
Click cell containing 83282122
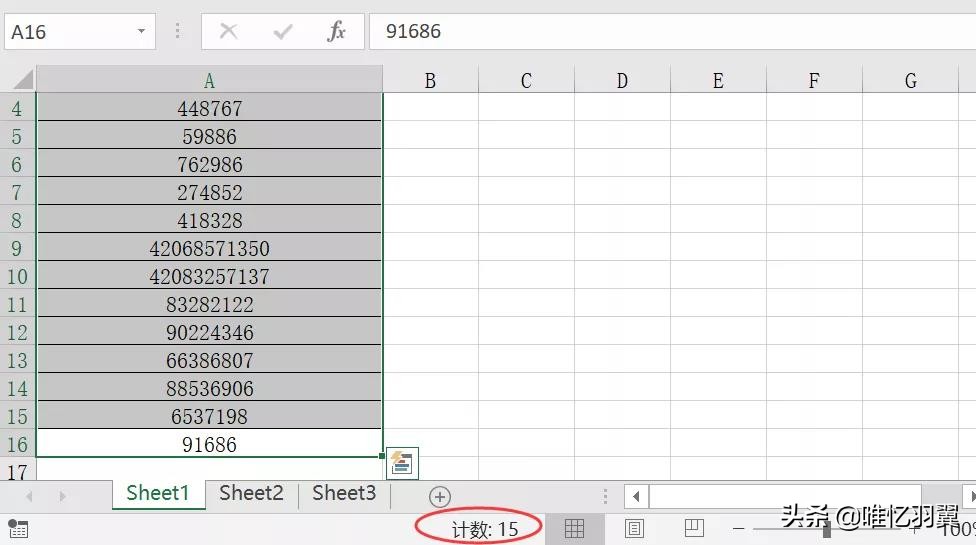(x=209, y=304)
